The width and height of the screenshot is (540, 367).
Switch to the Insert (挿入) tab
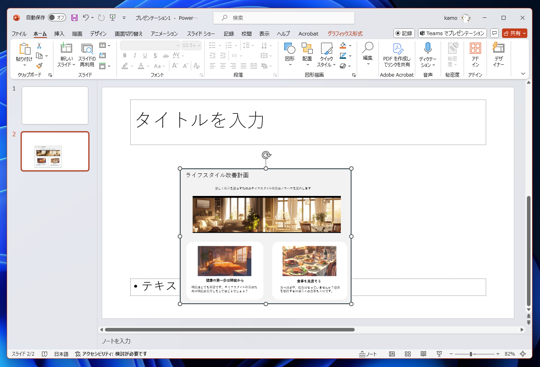coord(59,33)
